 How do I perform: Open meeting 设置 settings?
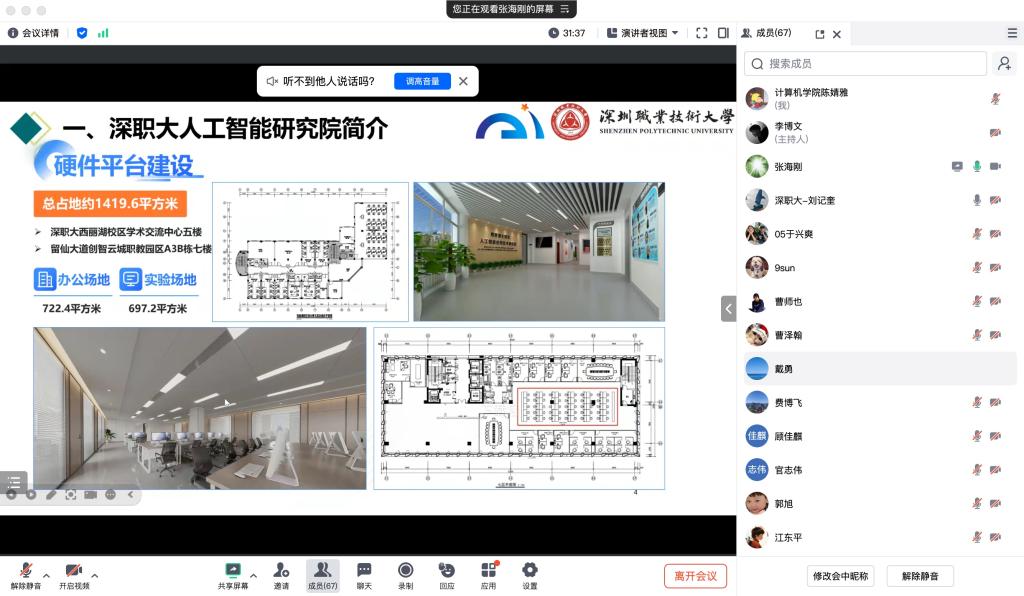[x=529, y=575]
